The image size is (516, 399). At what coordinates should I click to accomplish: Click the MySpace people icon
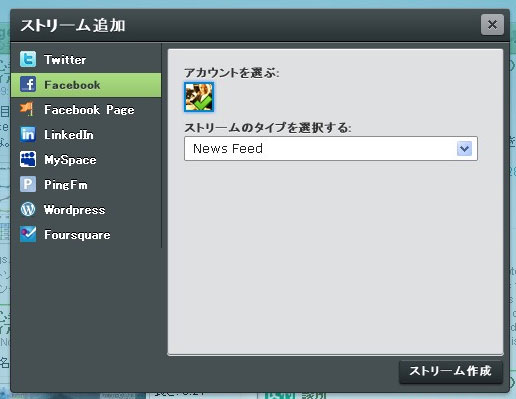pyautogui.click(x=28, y=160)
